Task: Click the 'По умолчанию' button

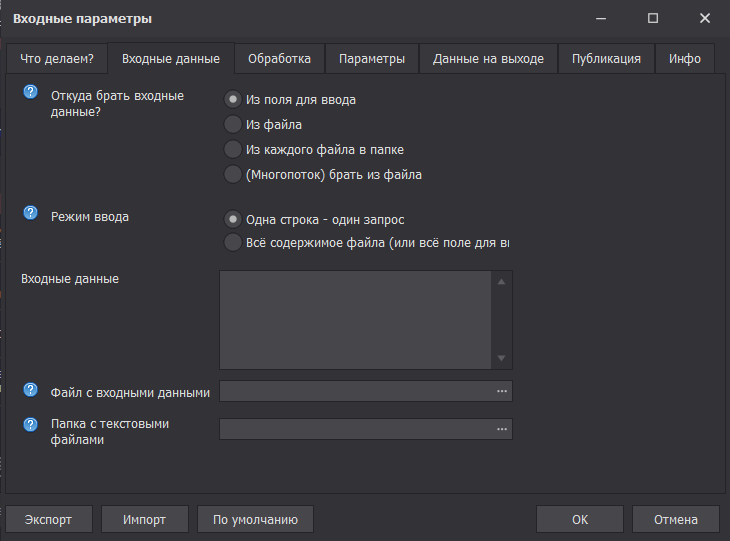Action: pyautogui.click(x=255, y=519)
